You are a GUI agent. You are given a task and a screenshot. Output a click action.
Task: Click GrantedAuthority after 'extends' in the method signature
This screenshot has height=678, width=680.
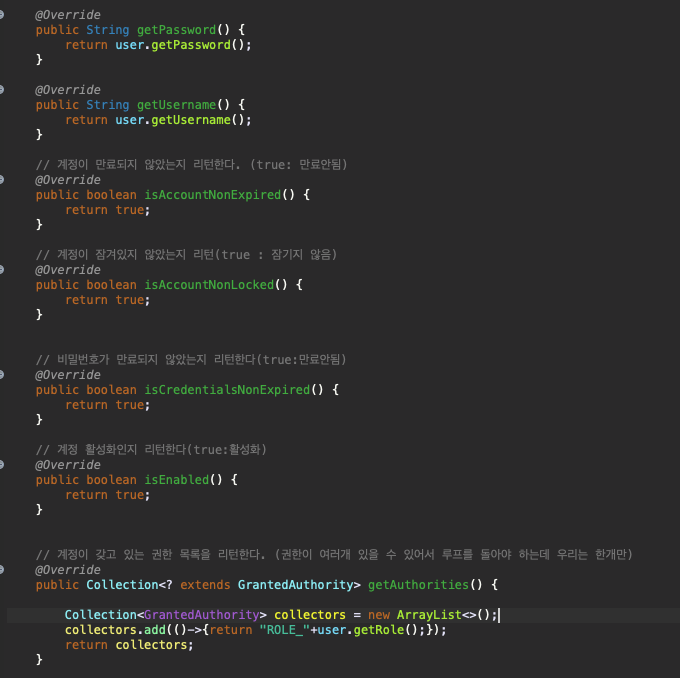[295, 585]
